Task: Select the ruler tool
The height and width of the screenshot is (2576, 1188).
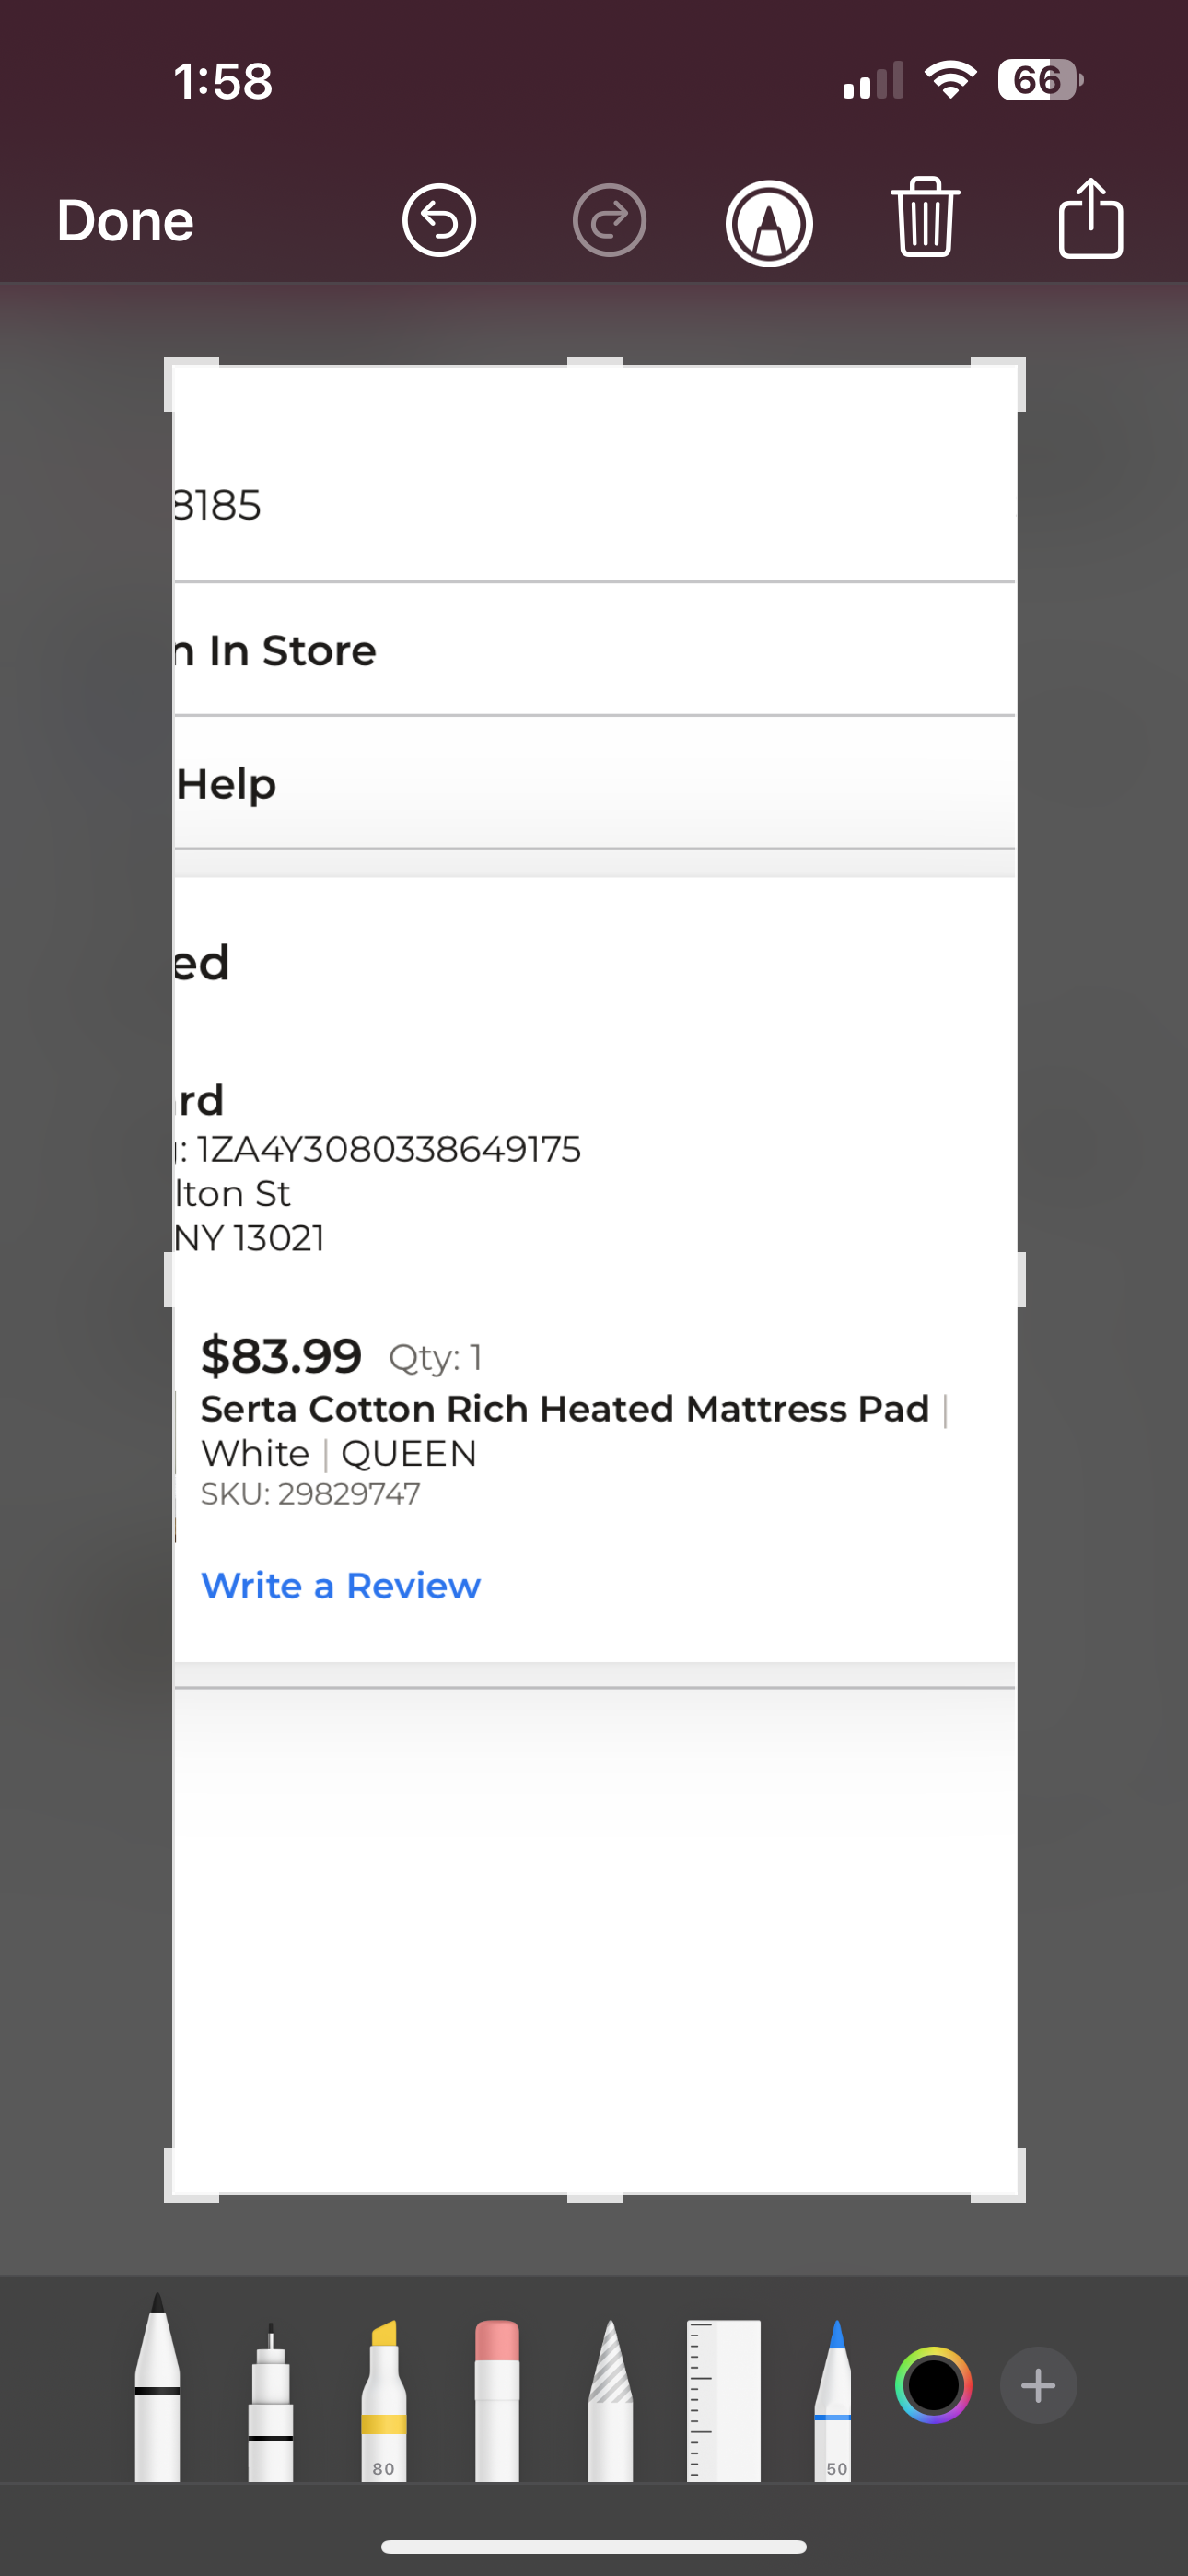Action: 724,2400
